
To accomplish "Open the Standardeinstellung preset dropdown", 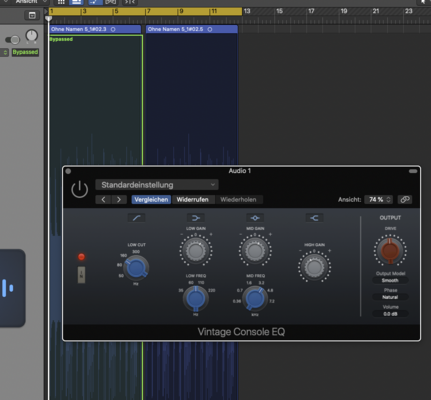I will point(157,185).
